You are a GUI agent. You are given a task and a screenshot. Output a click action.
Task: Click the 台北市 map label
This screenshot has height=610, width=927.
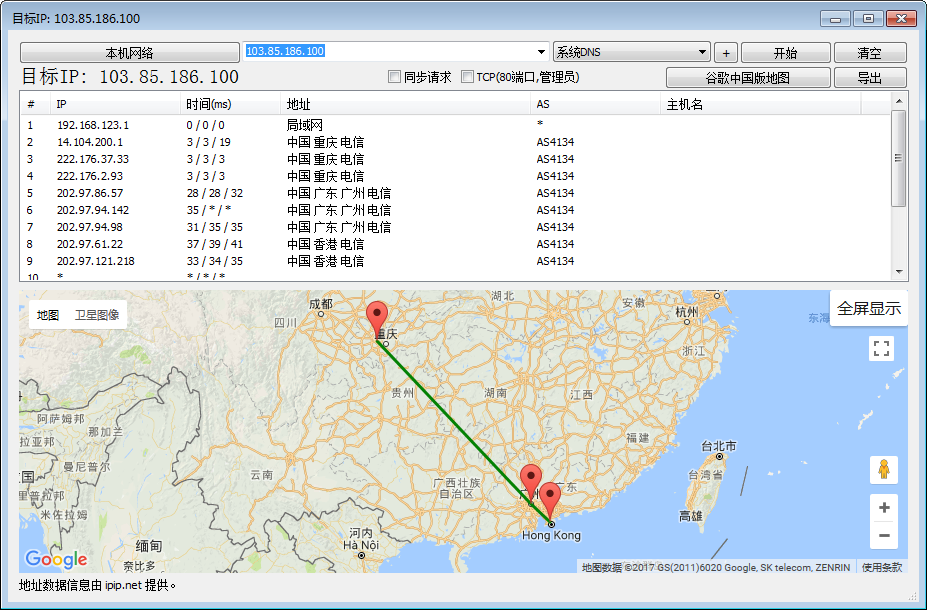719,446
